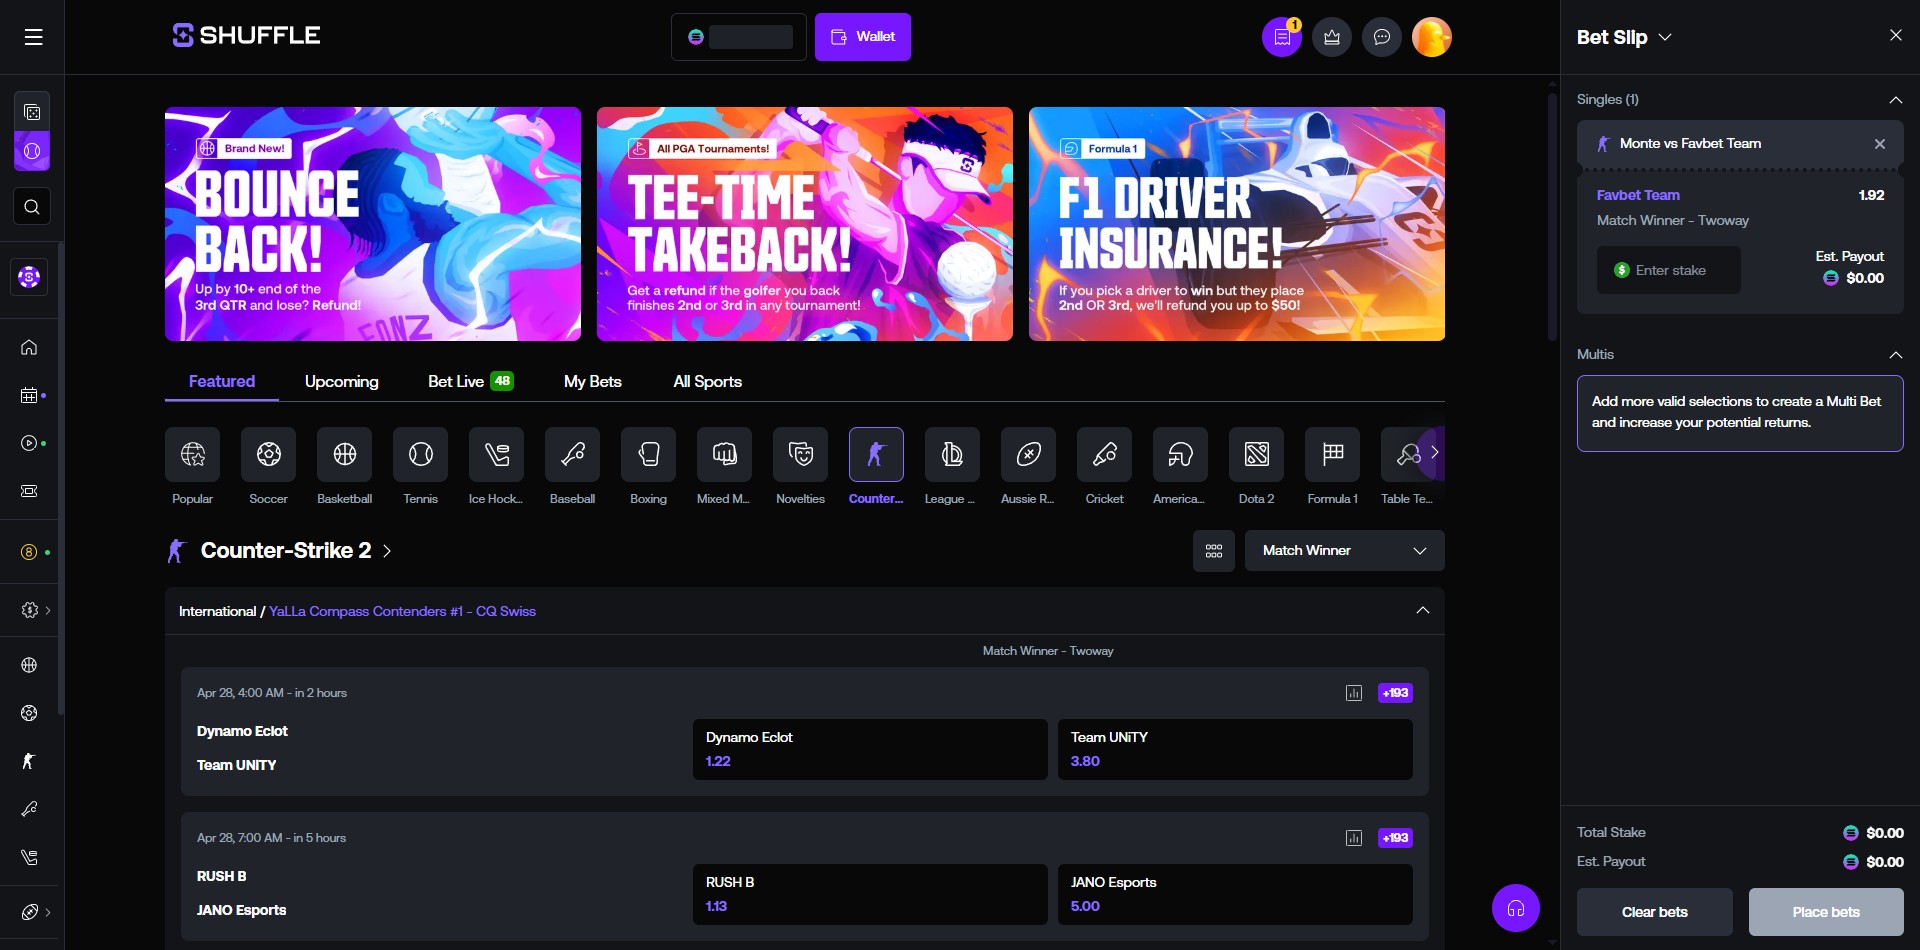Open the Tee-Time Takeback promo banner
This screenshot has height=950, width=1920.
[x=805, y=224]
